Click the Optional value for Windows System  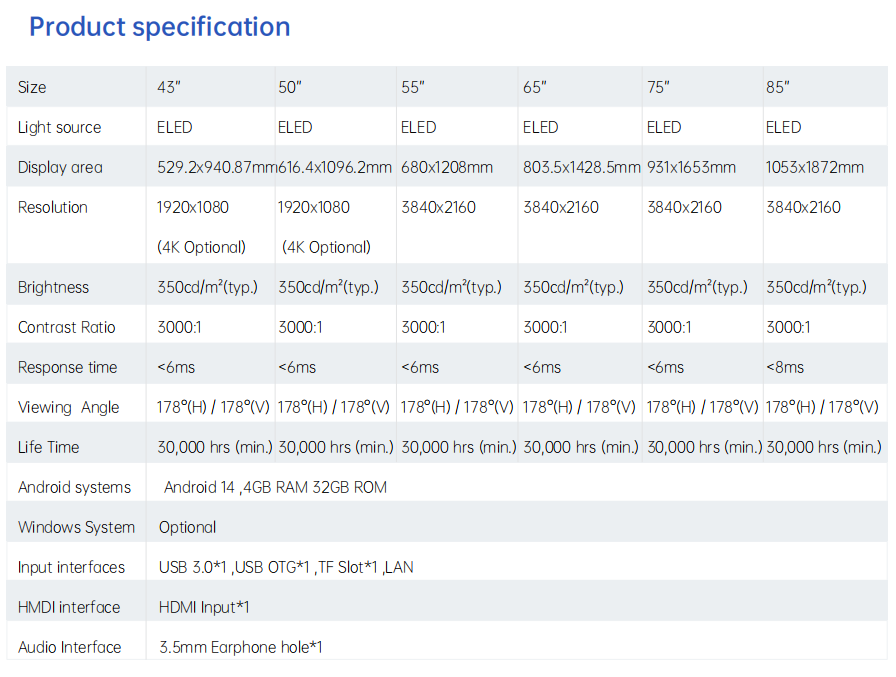coord(187,527)
